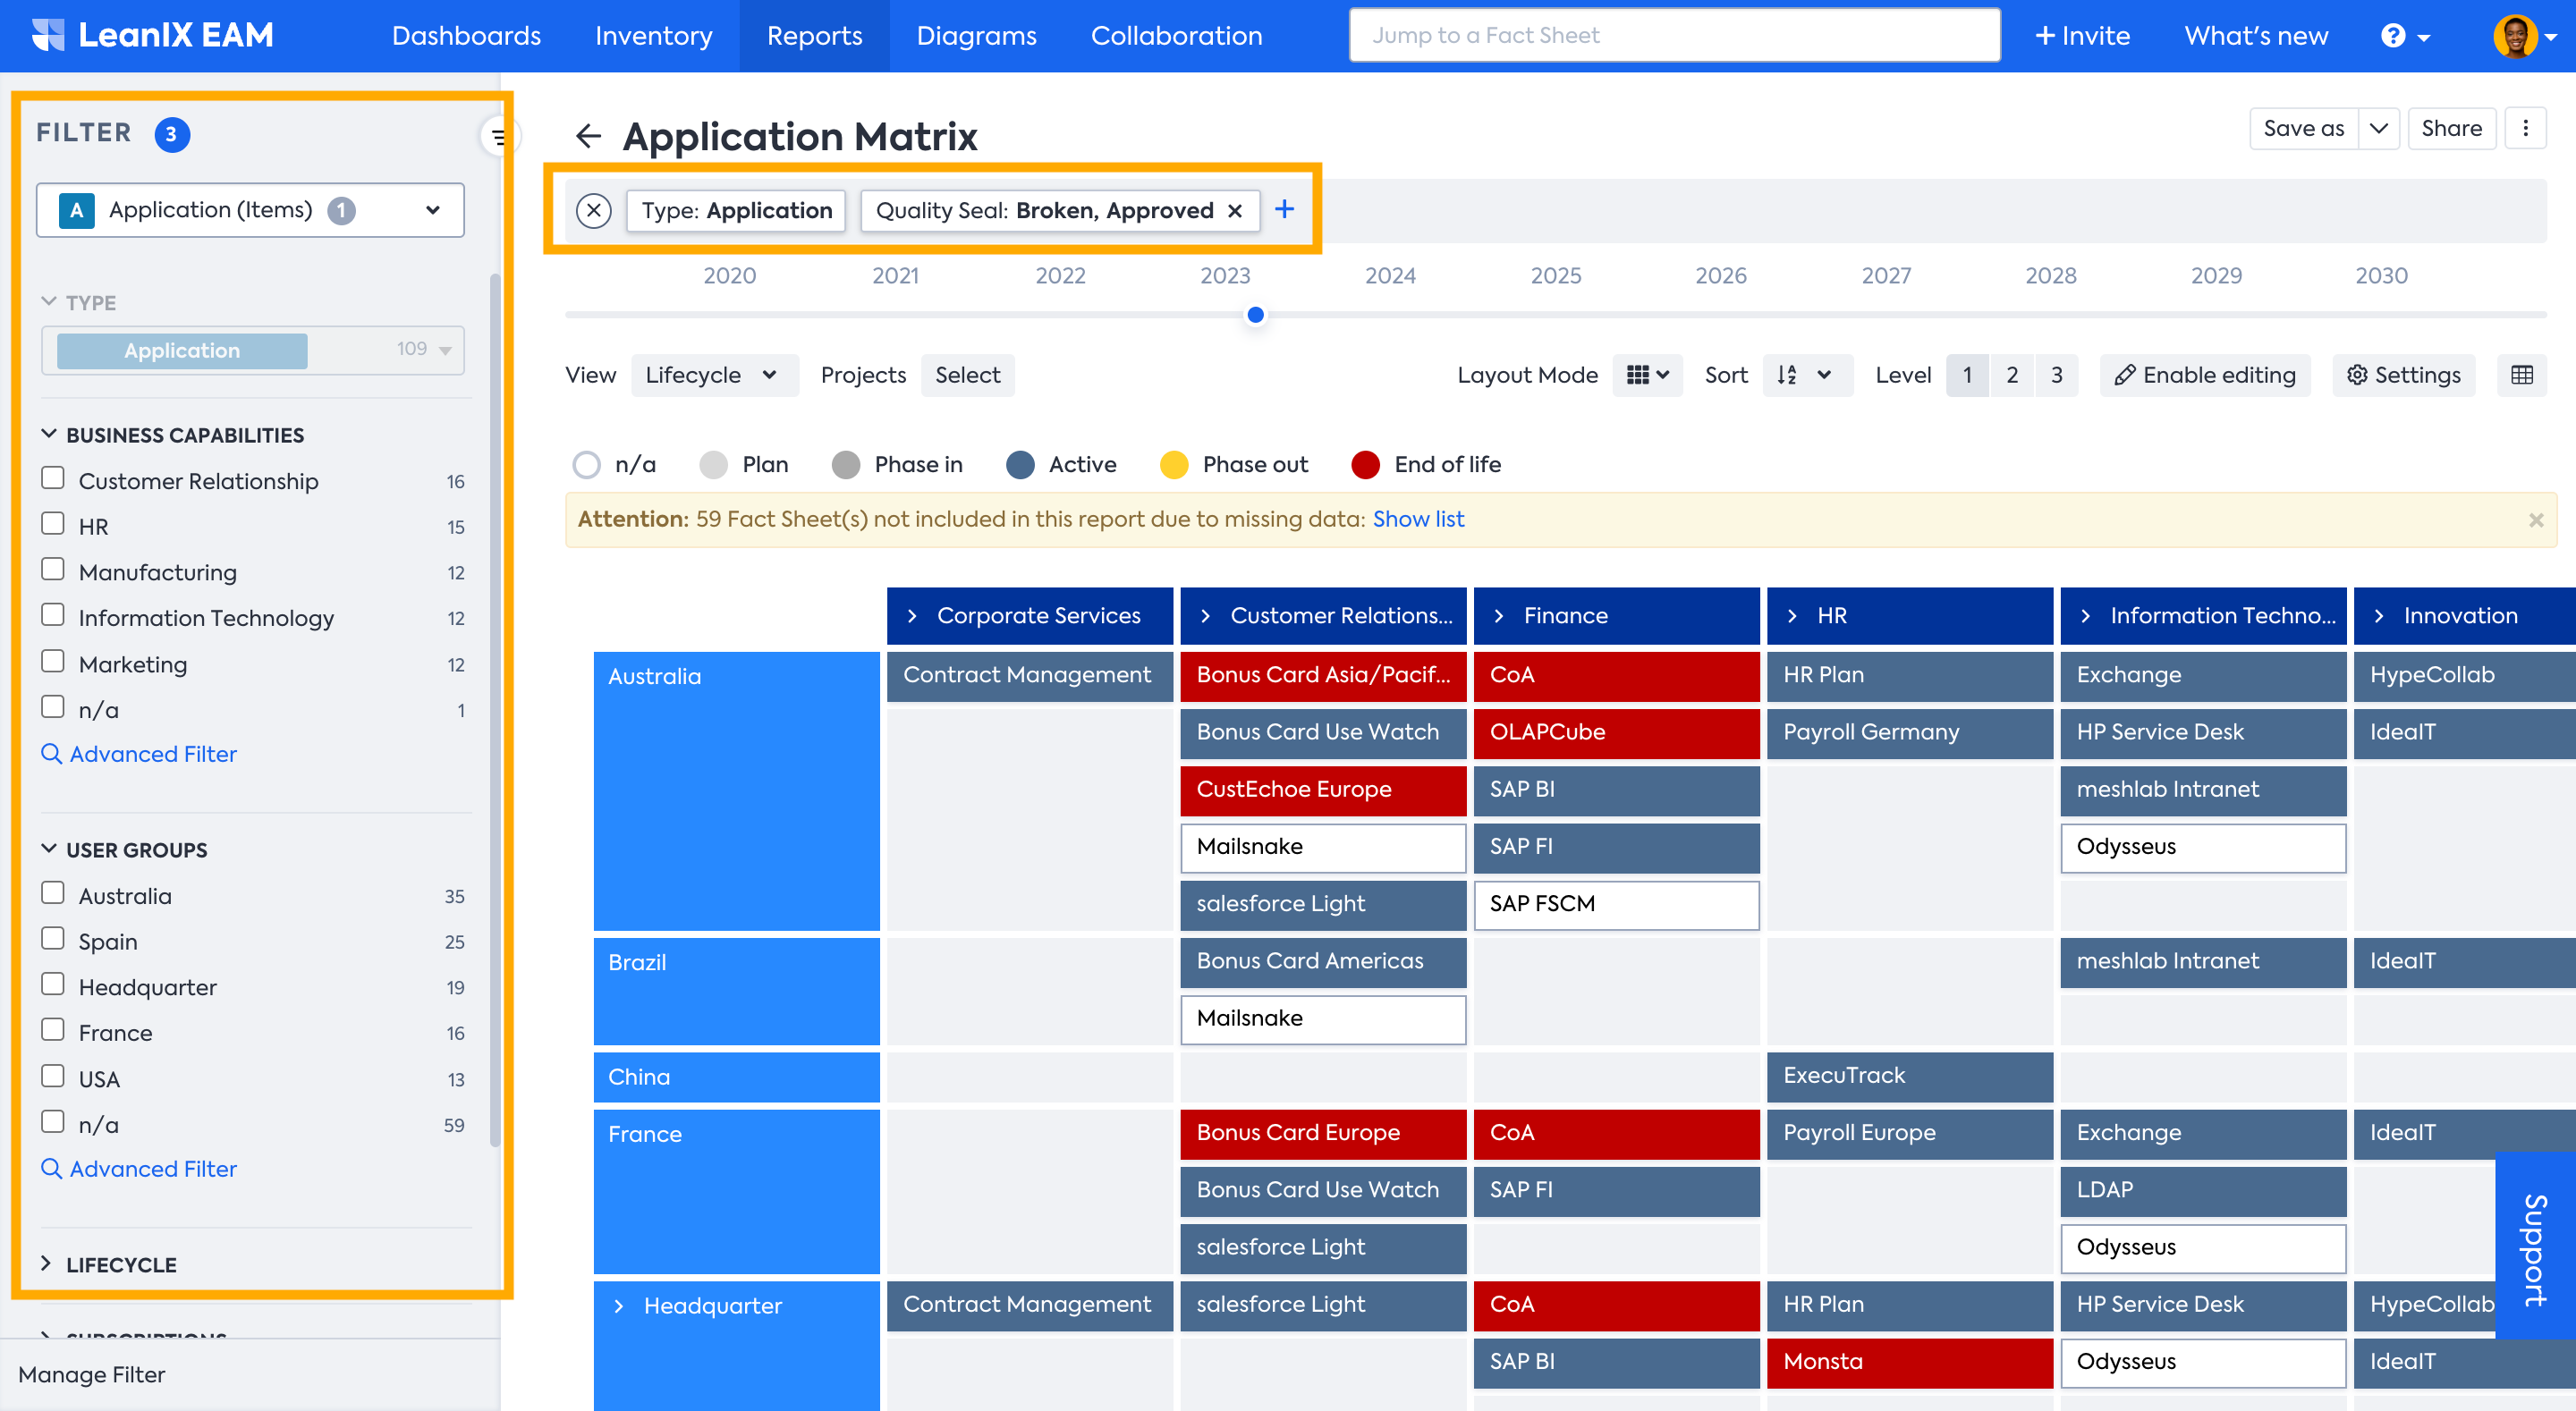
Task: Add a new filter with the plus icon
Action: [x=1284, y=209]
